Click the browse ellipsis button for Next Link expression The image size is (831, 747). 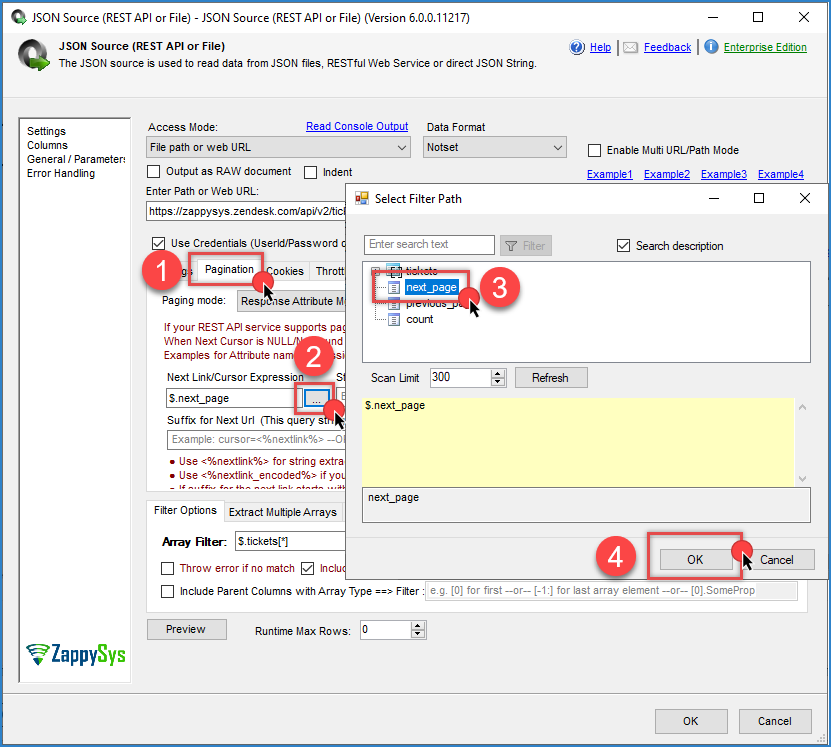(x=315, y=398)
